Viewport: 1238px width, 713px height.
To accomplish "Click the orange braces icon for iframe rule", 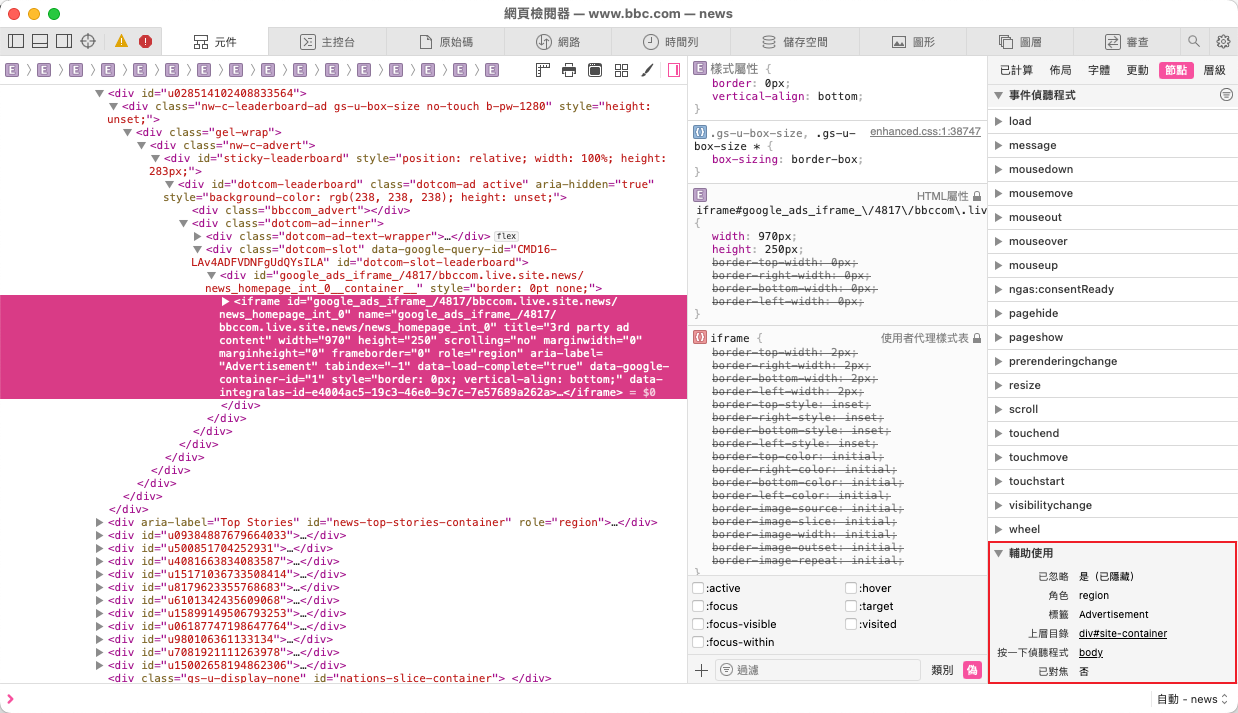I will point(700,338).
